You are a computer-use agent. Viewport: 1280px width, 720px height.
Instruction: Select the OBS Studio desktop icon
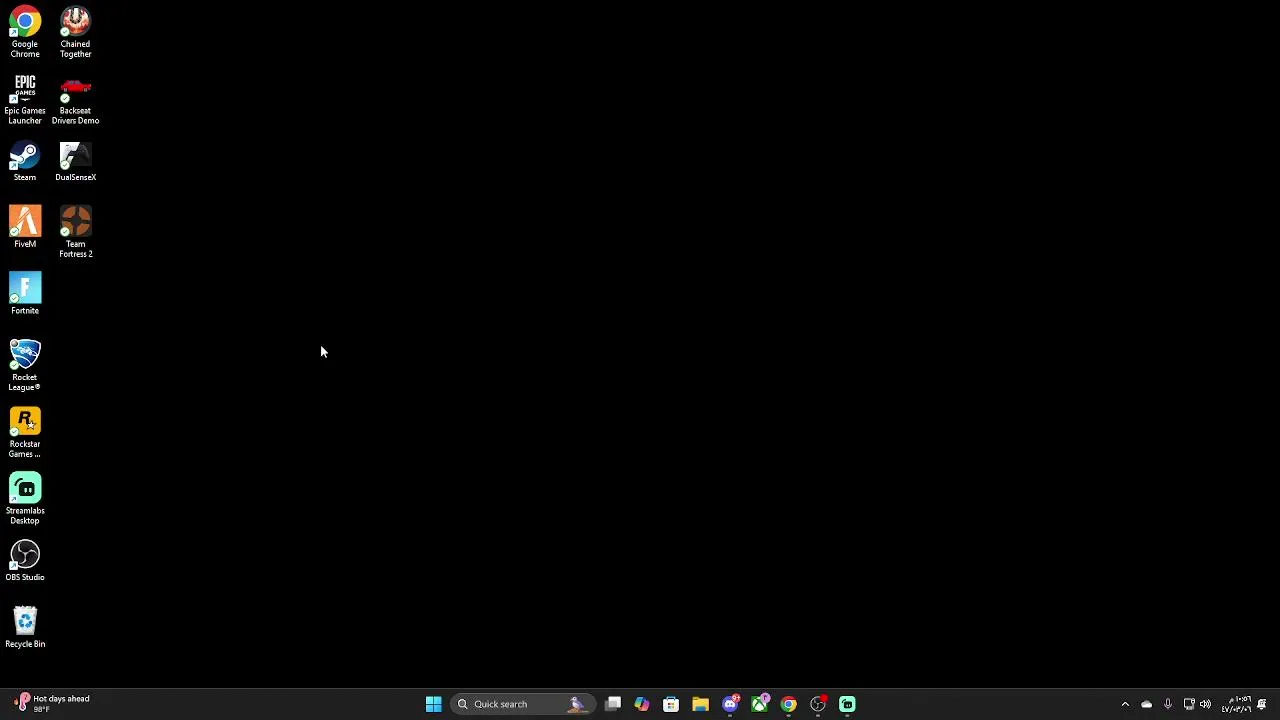[25, 562]
